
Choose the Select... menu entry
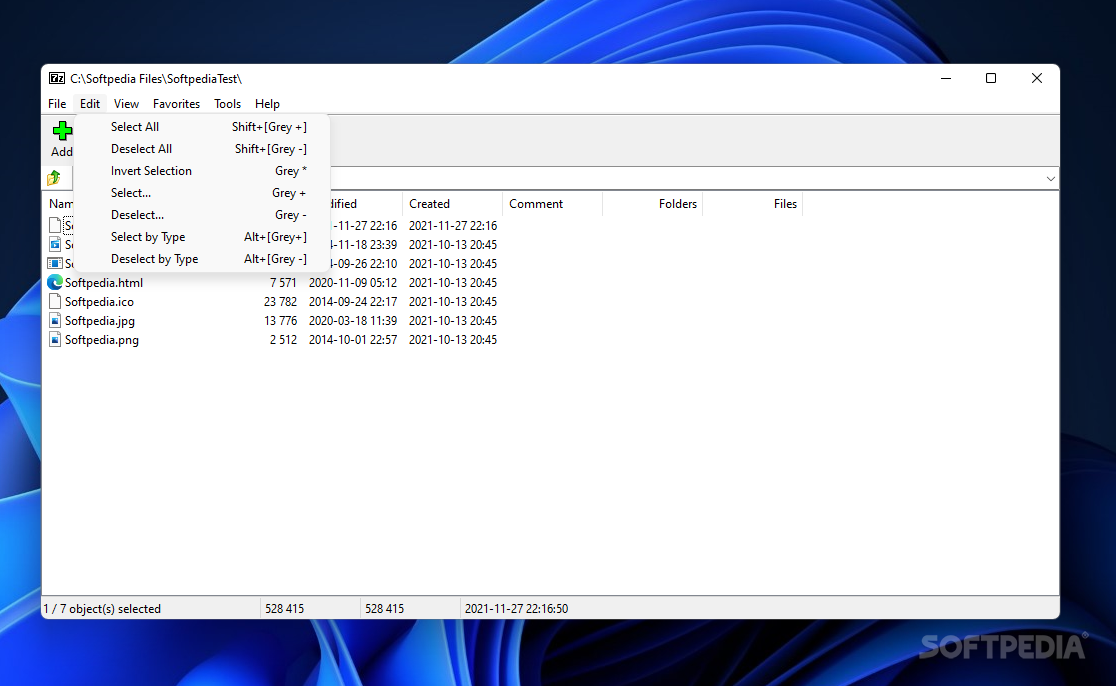tap(202, 193)
